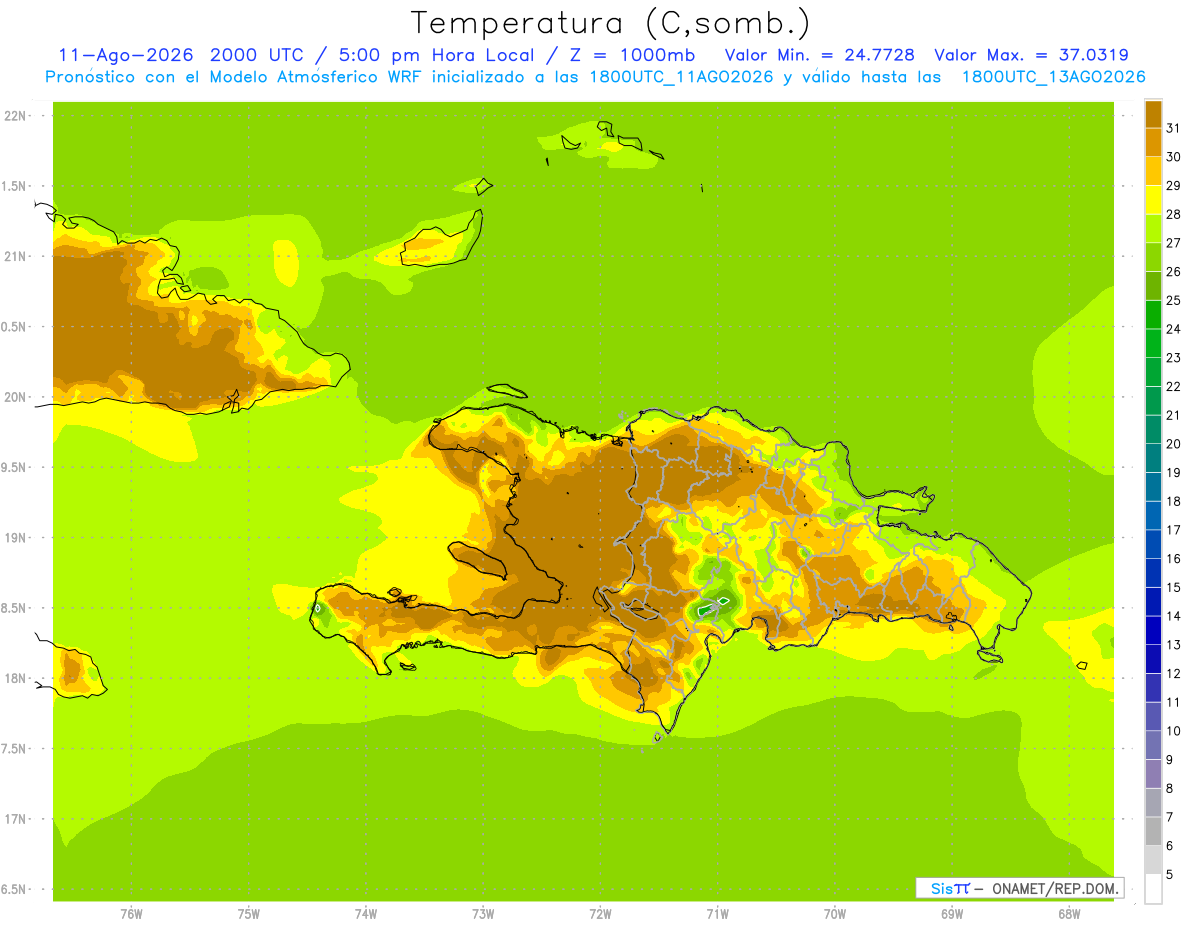Select the '72W' longitude label
1200x927 pixels.
click(600, 914)
